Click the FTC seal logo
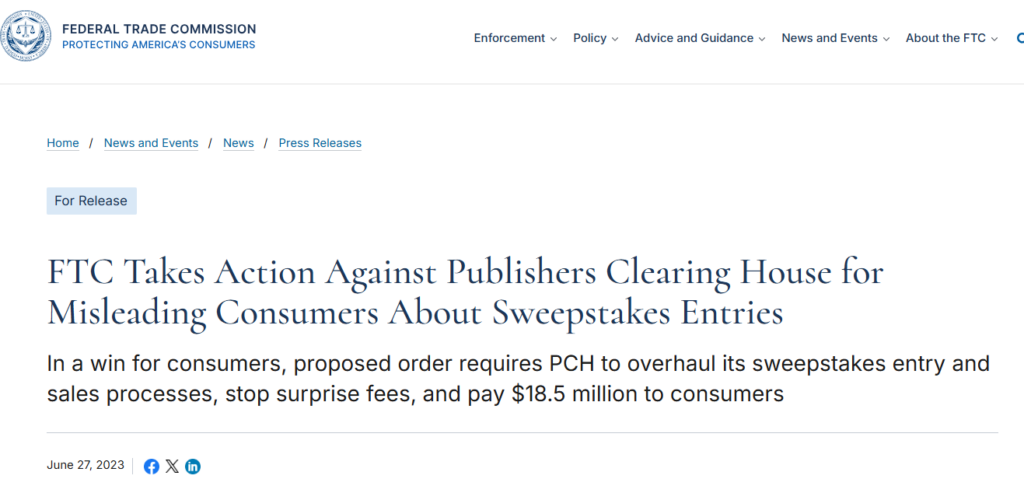 (25, 38)
